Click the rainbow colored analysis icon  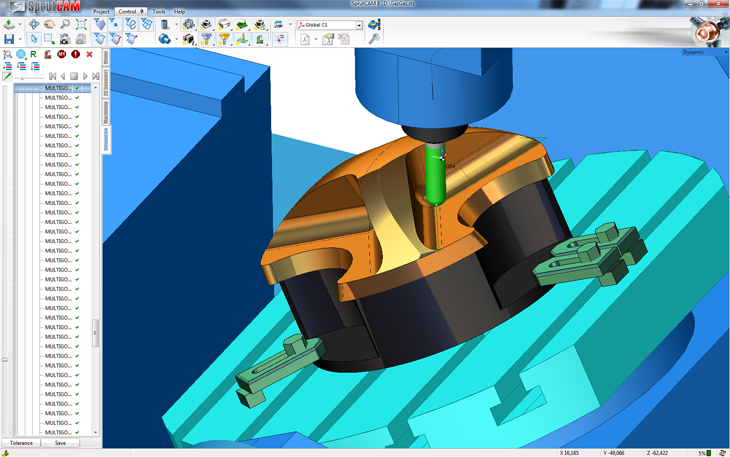tap(374, 24)
